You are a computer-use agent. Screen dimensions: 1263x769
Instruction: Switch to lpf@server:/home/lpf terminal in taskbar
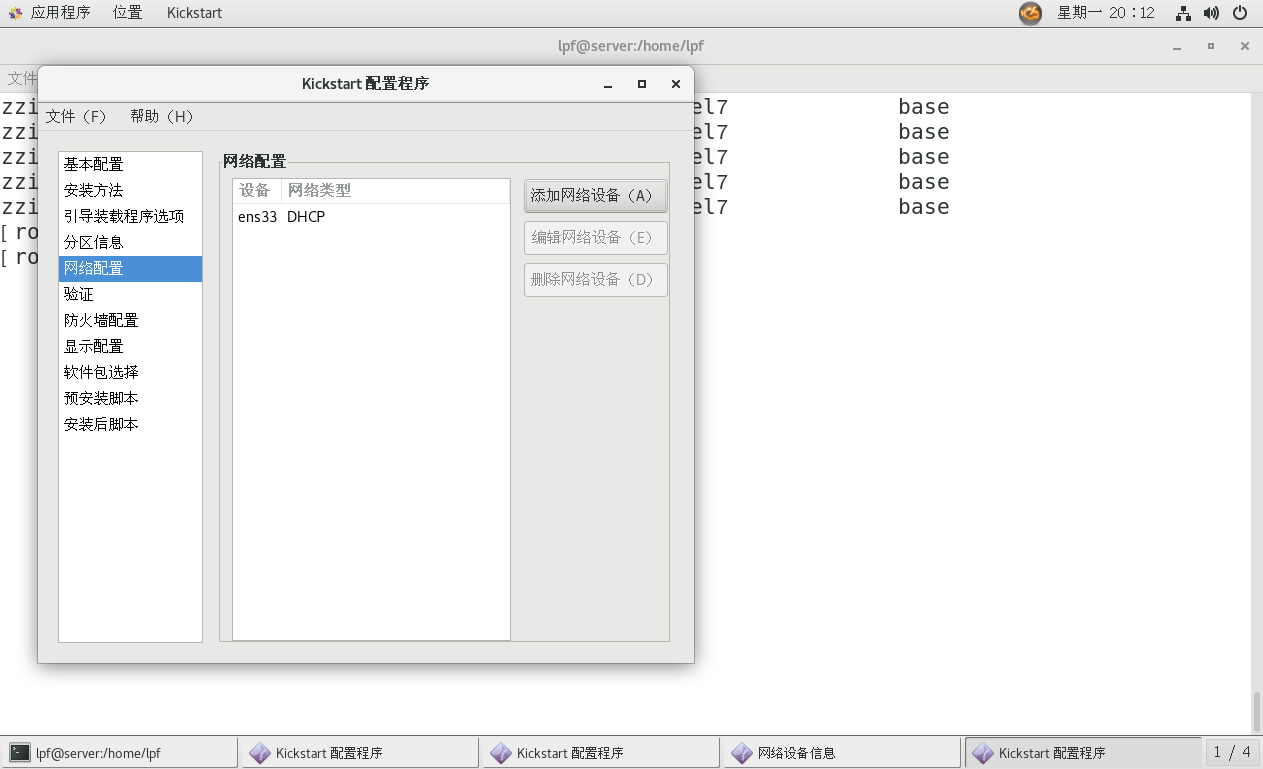(x=120, y=753)
